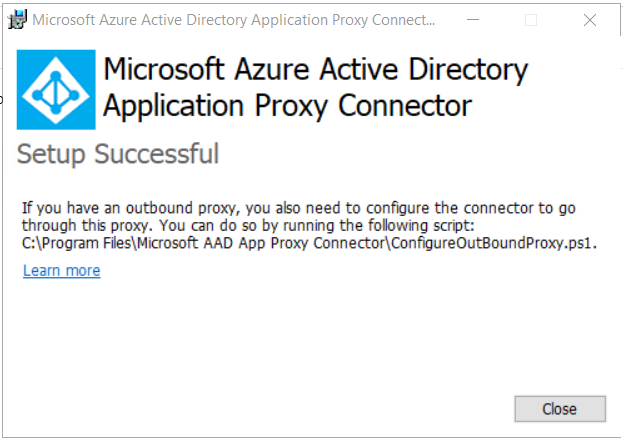Click the window title text in the title bar
This screenshot has height=441, width=623.
point(234,20)
